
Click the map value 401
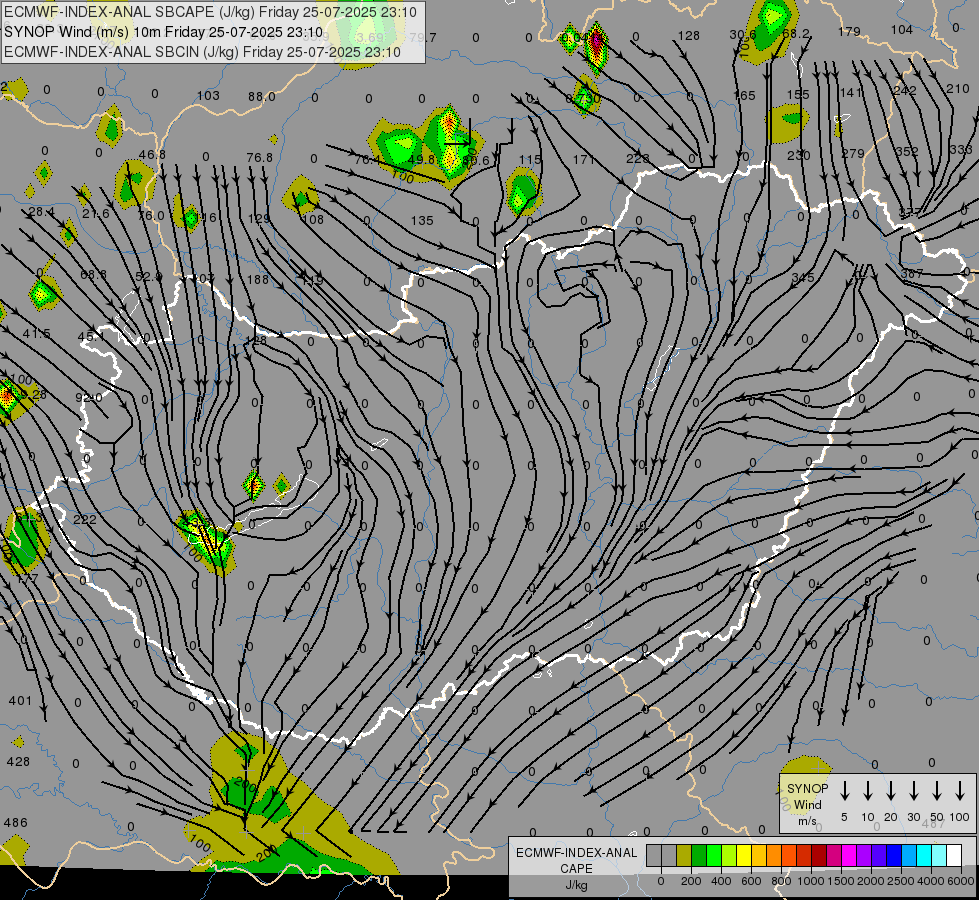click(19, 701)
